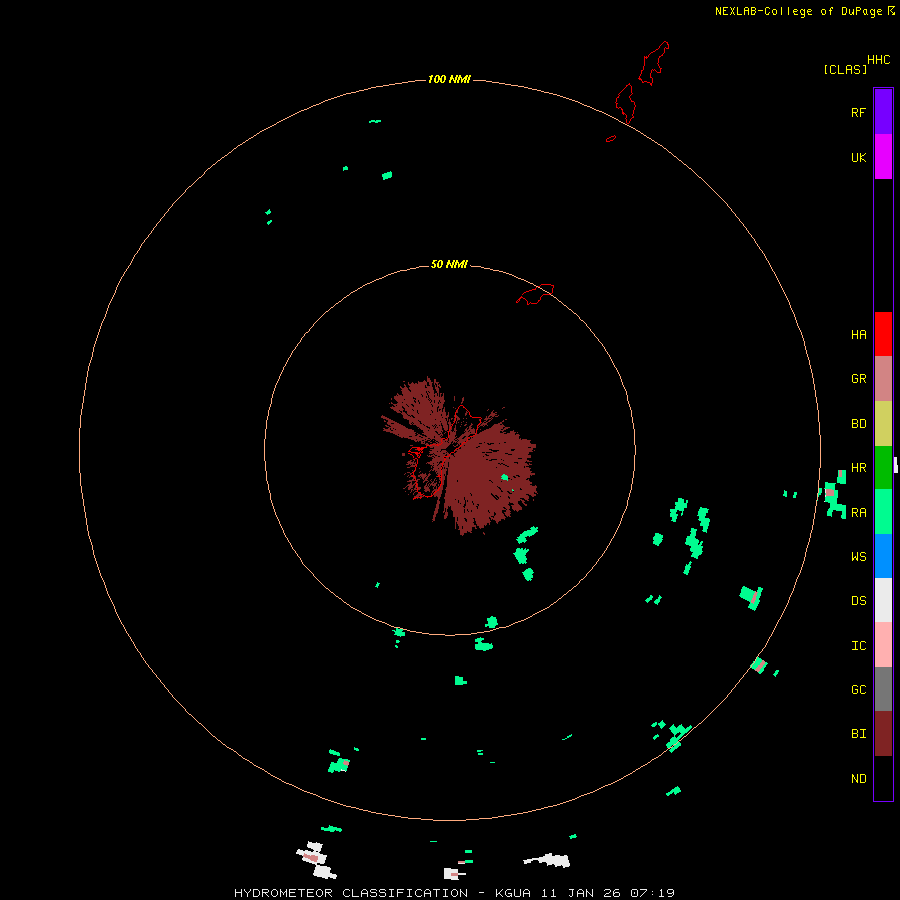
Task: Click the HHC product code text
Action: coord(879,60)
